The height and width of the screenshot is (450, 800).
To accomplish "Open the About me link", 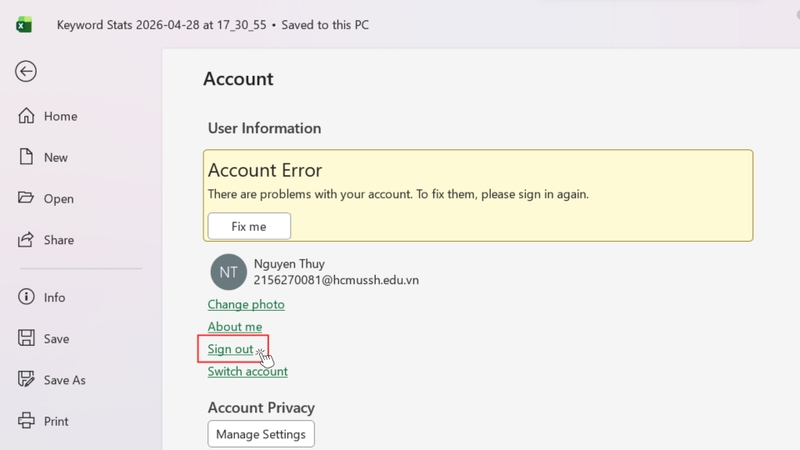I will click(x=235, y=327).
